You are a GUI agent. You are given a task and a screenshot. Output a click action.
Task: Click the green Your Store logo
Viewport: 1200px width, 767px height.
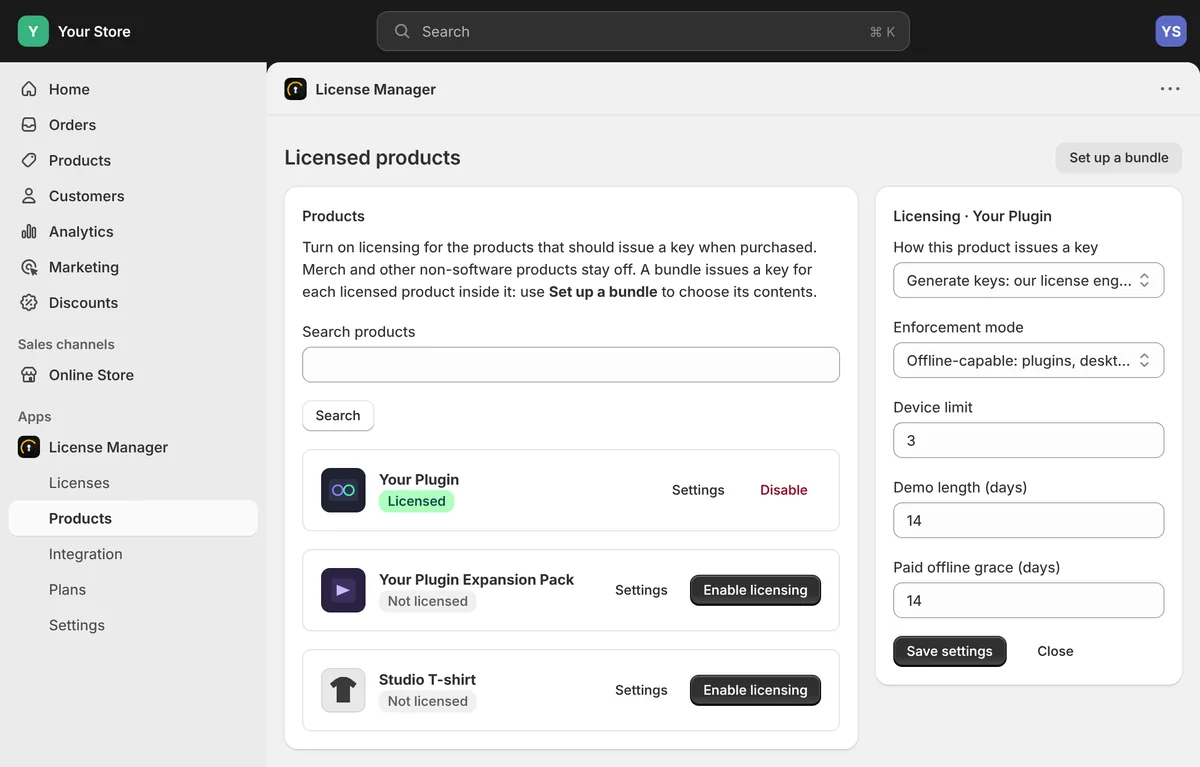click(x=33, y=31)
